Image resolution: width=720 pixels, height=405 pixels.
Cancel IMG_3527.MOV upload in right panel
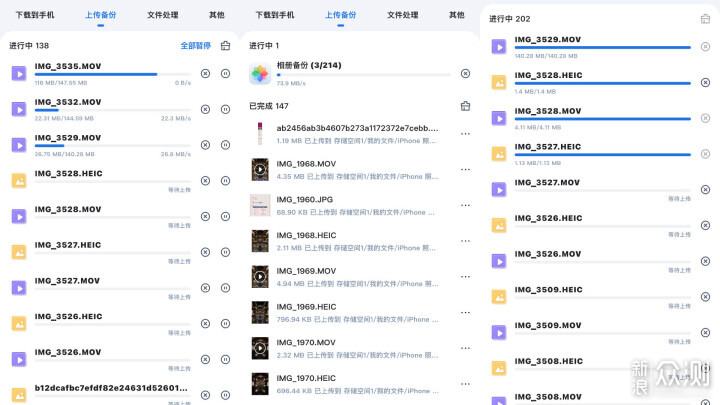pos(705,190)
